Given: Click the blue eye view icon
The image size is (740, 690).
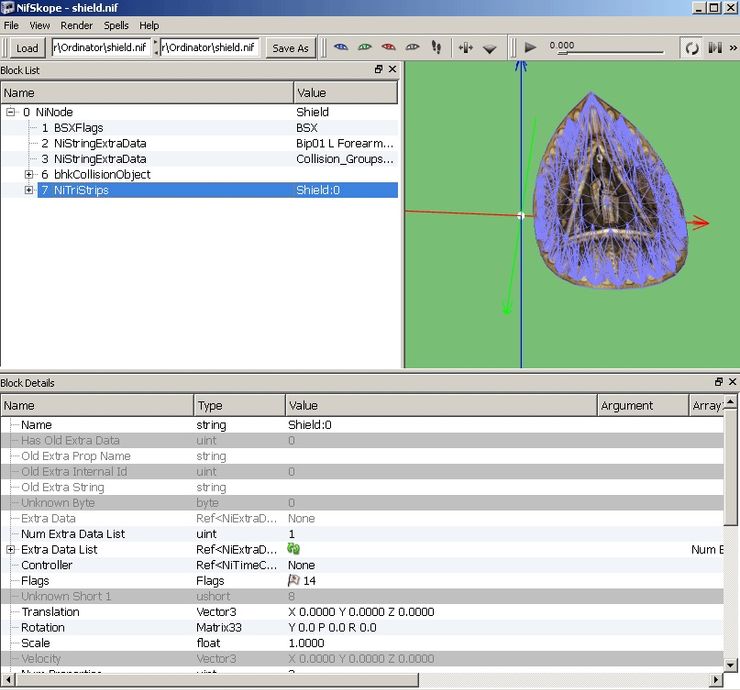Looking at the screenshot, I should pyautogui.click(x=341, y=47).
